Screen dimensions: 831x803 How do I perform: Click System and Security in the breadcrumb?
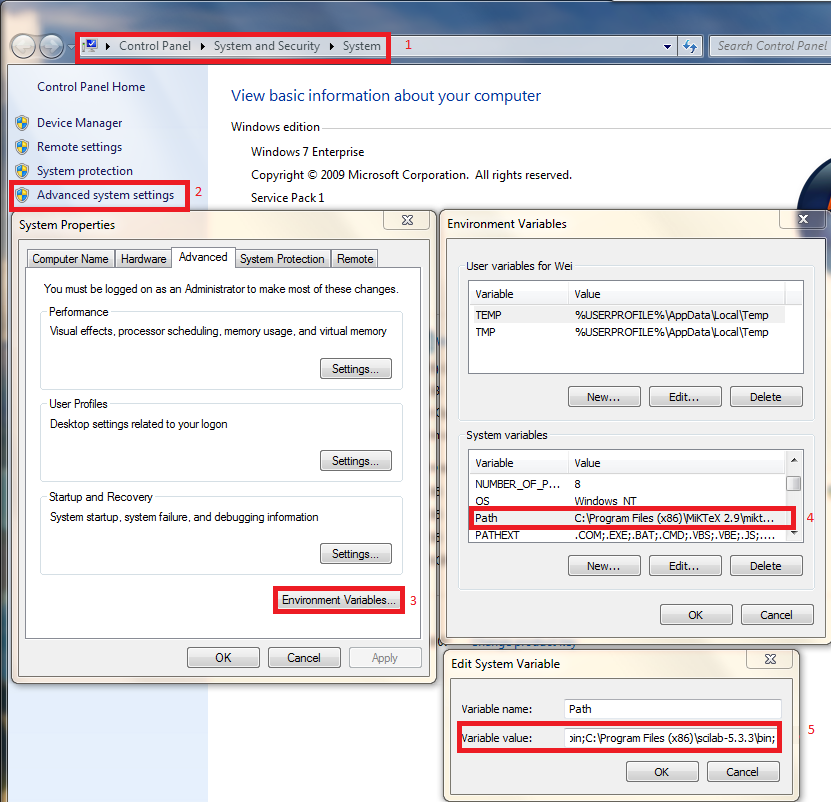point(267,46)
